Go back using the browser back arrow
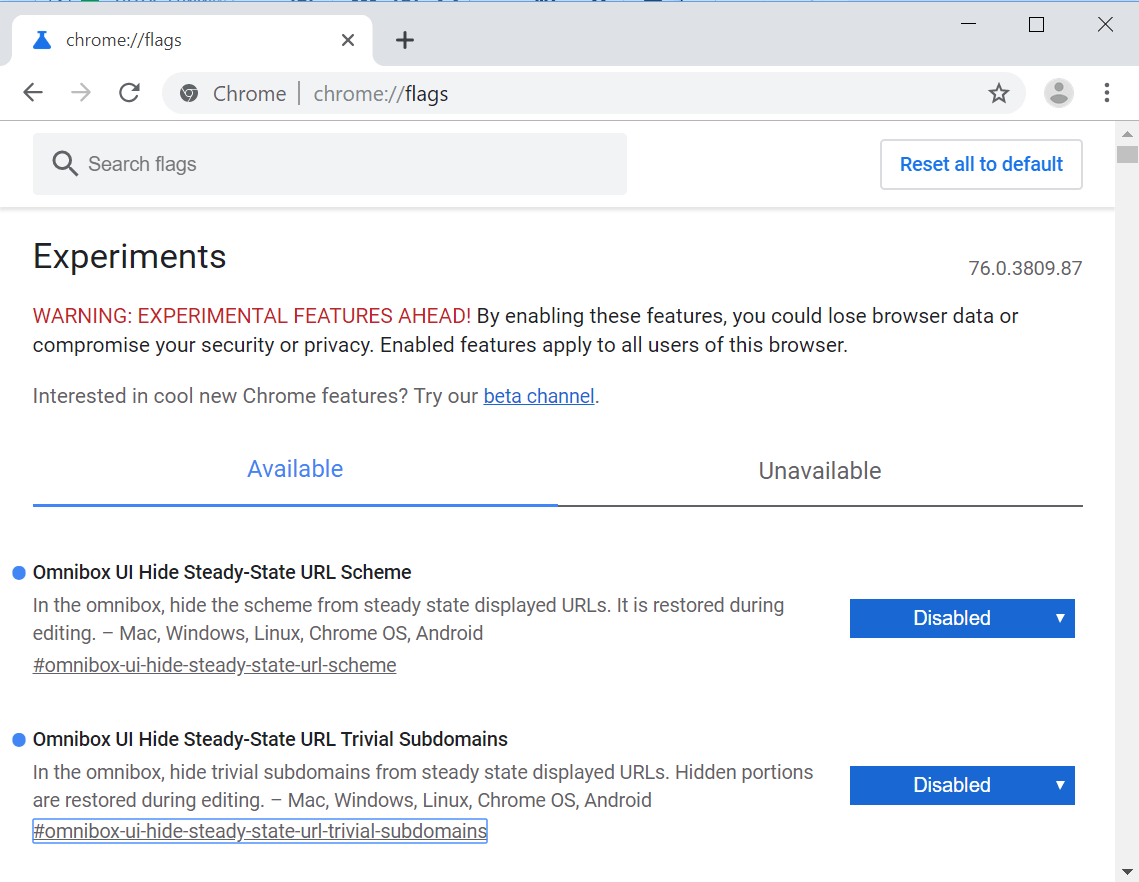 coord(33,93)
